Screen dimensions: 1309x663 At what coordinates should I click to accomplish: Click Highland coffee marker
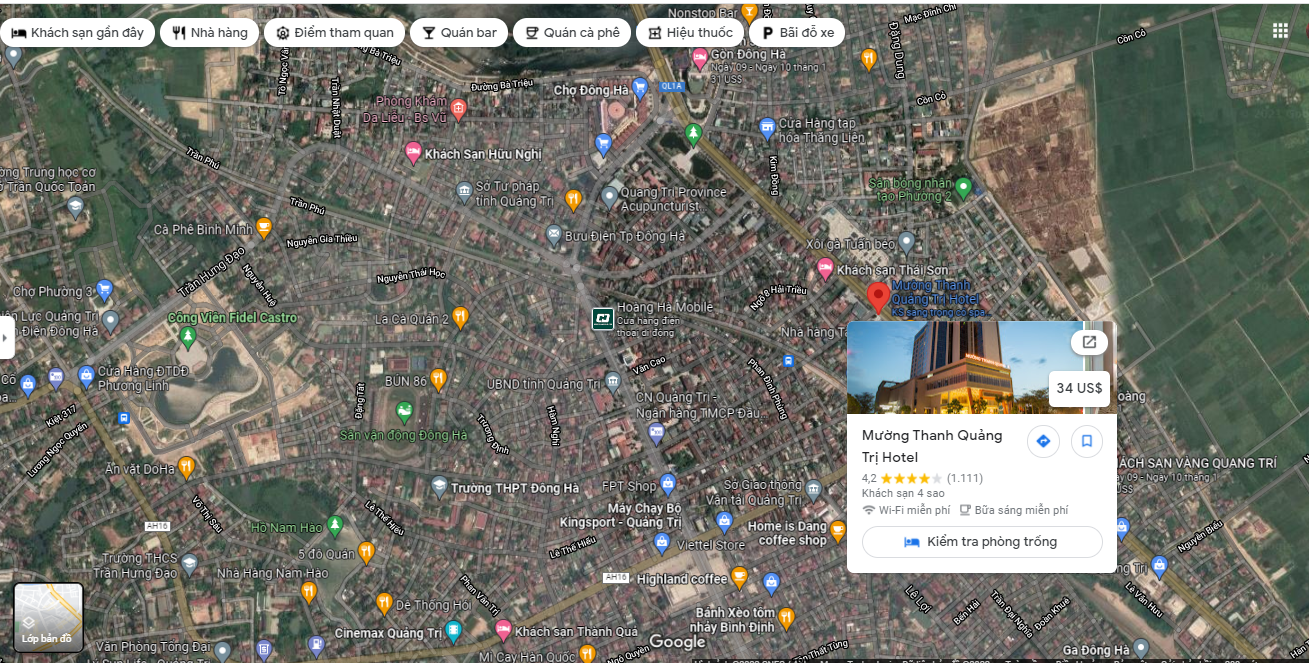click(x=739, y=576)
